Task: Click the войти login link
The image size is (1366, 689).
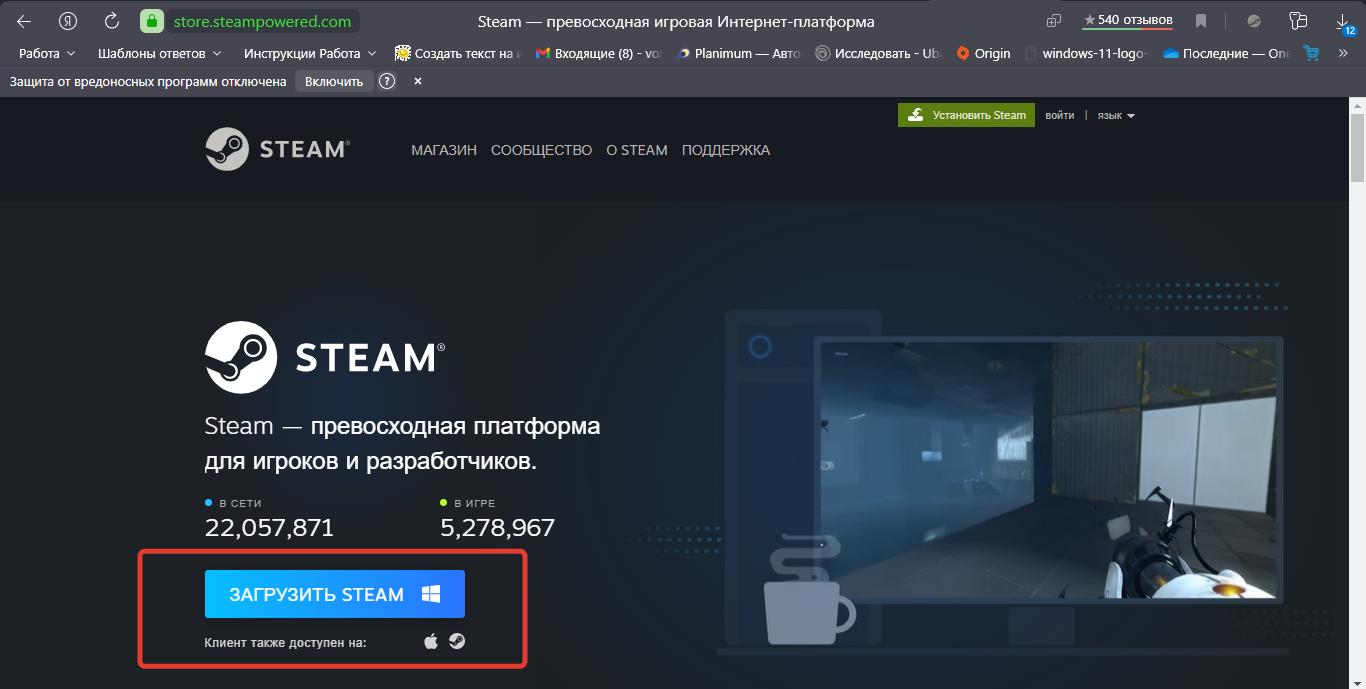Action: coord(1059,115)
